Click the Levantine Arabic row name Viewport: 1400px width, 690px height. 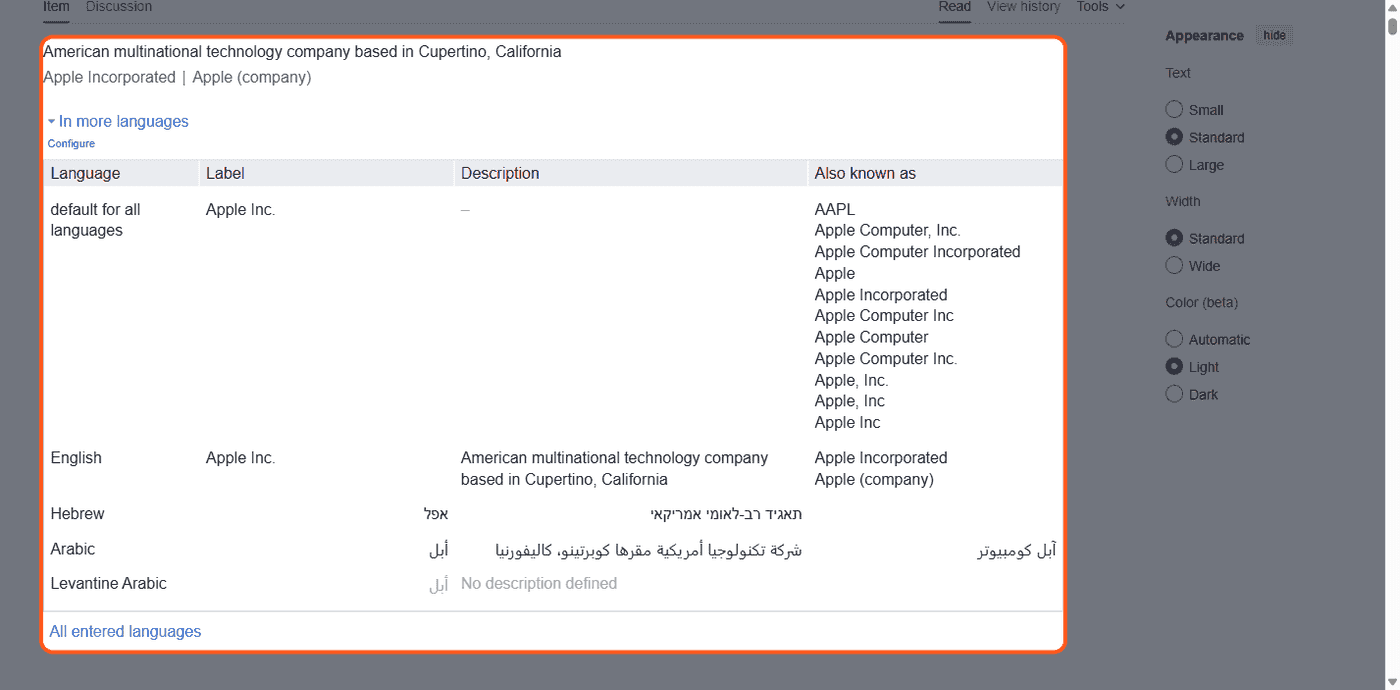109,583
